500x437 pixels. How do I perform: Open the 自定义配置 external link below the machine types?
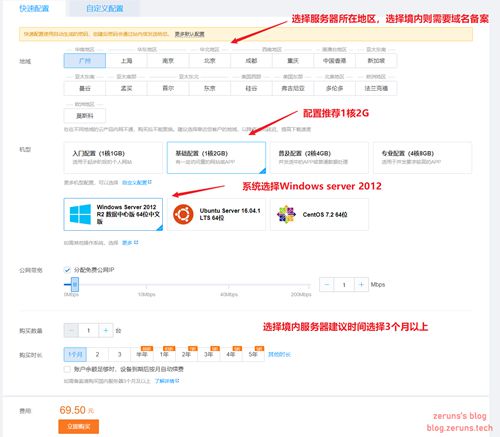(137, 182)
